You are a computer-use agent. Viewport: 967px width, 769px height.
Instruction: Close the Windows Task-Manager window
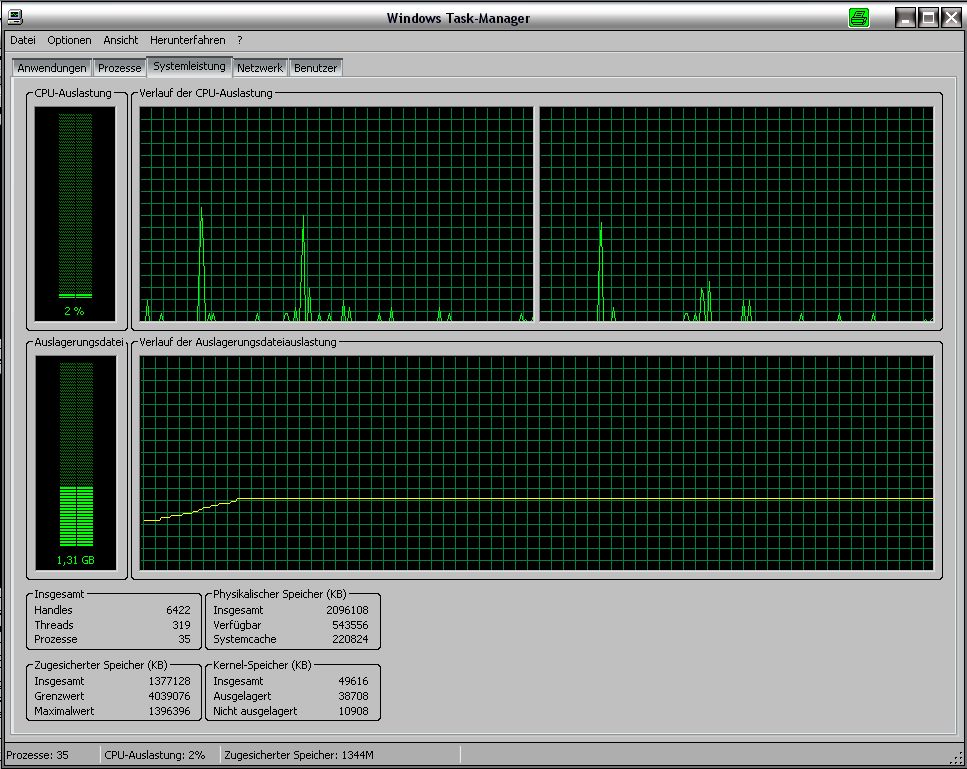(952, 17)
